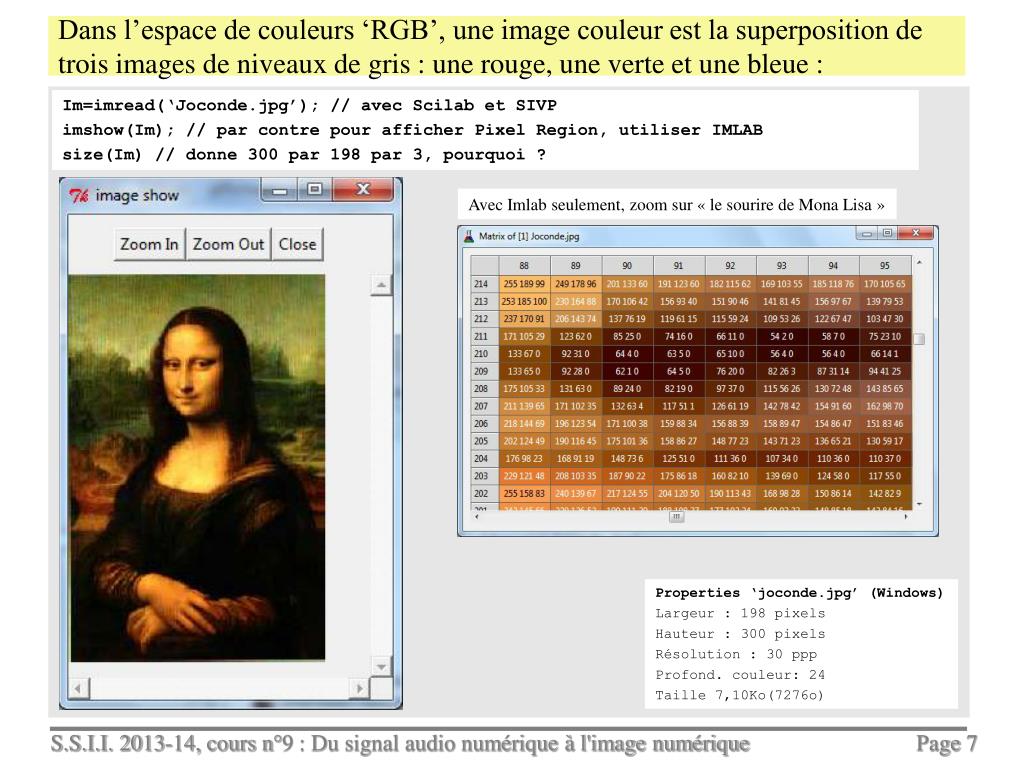Click the cell '66 14 1'
The height and width of the screenshot is (768, 1024).
coord(885,354)
